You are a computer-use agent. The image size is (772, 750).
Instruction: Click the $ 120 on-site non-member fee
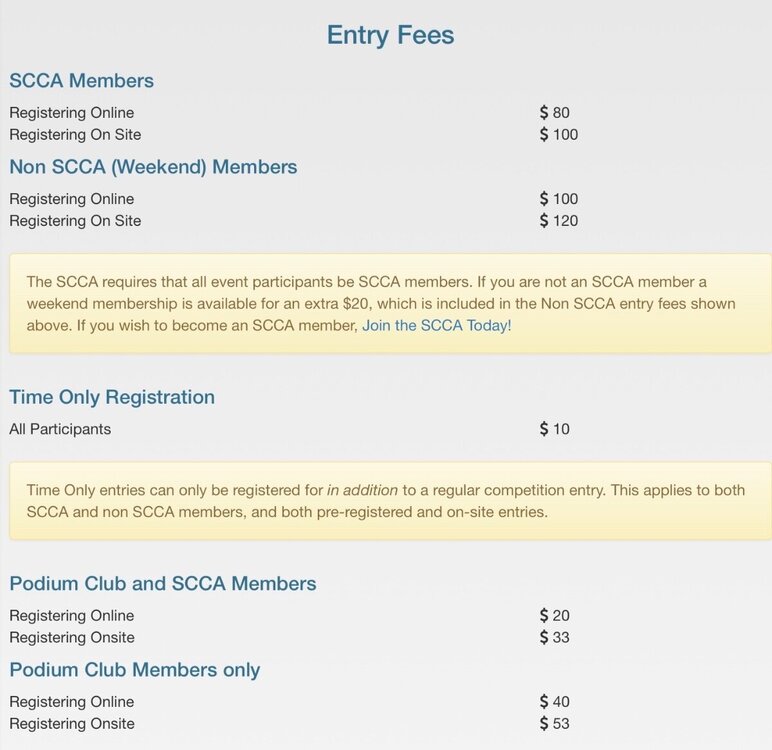point(559,221)
